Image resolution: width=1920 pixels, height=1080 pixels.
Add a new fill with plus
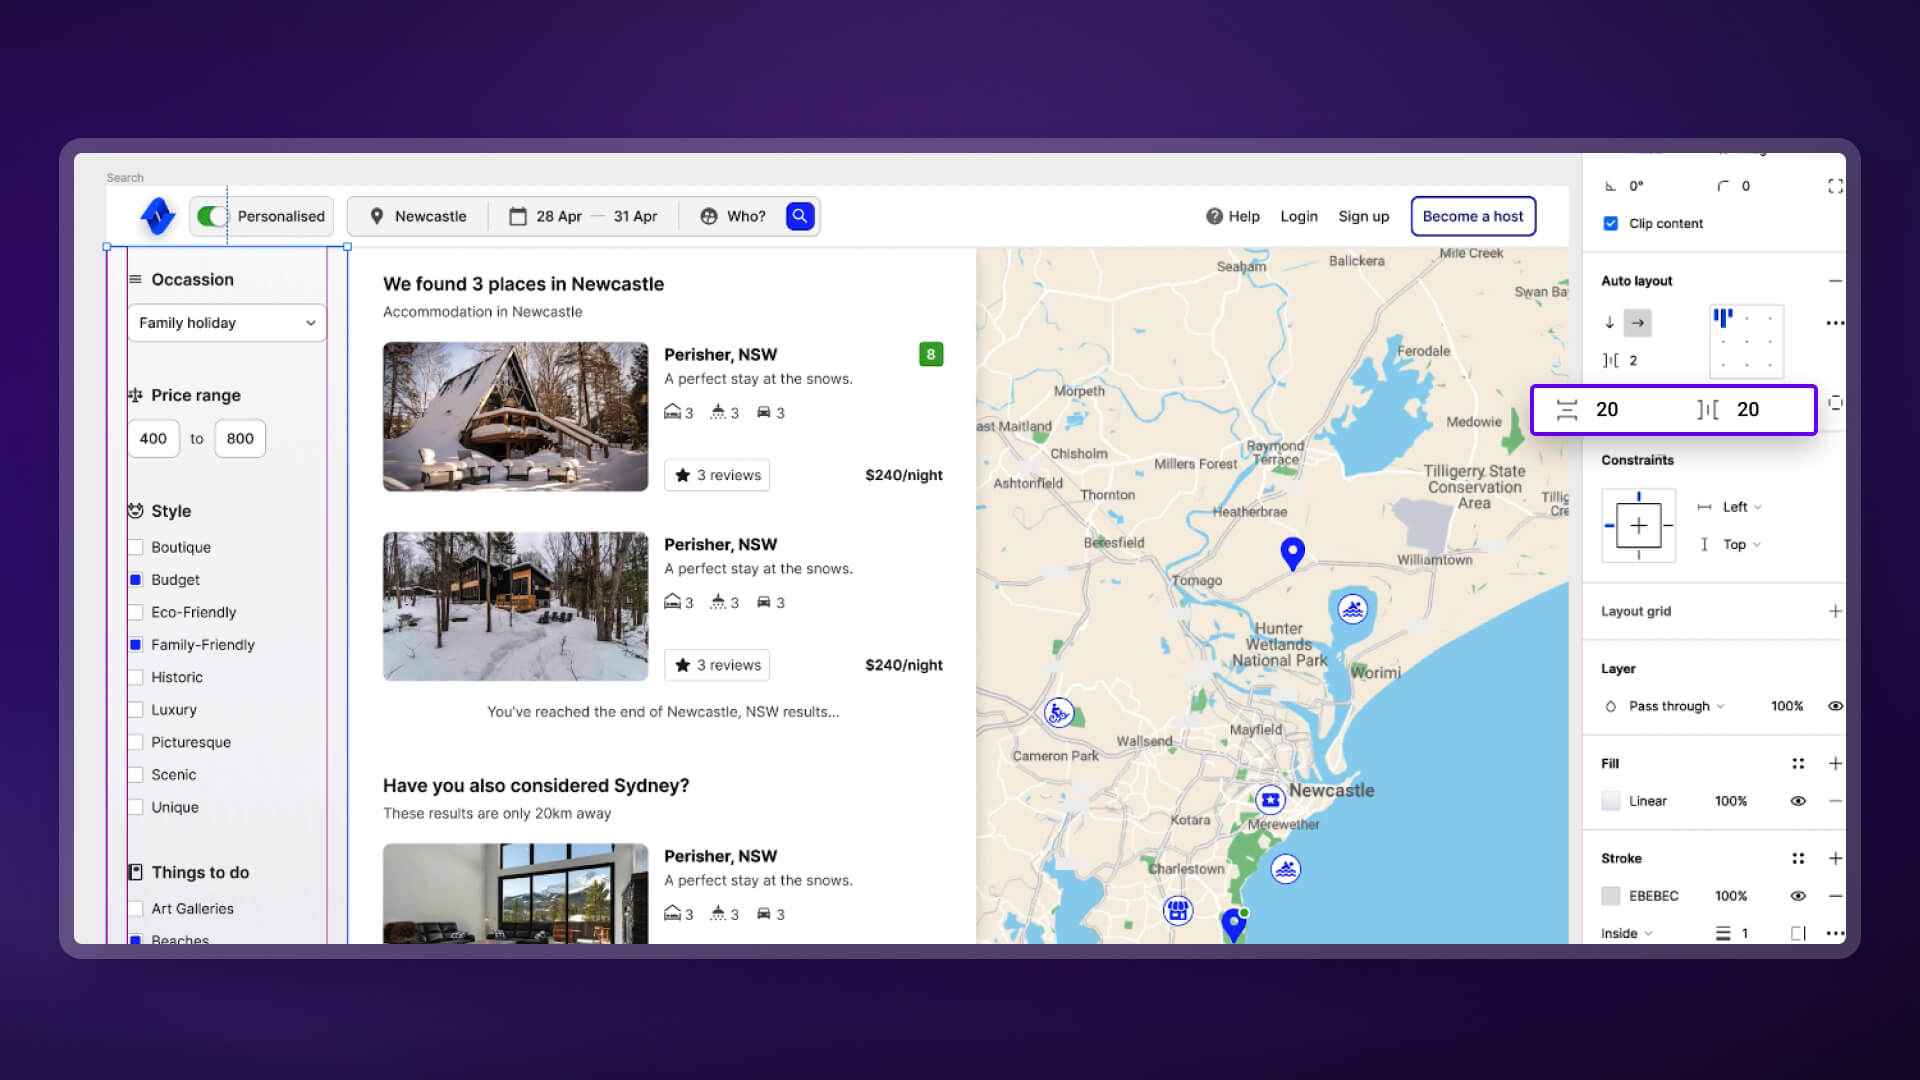click(1835, 763)
